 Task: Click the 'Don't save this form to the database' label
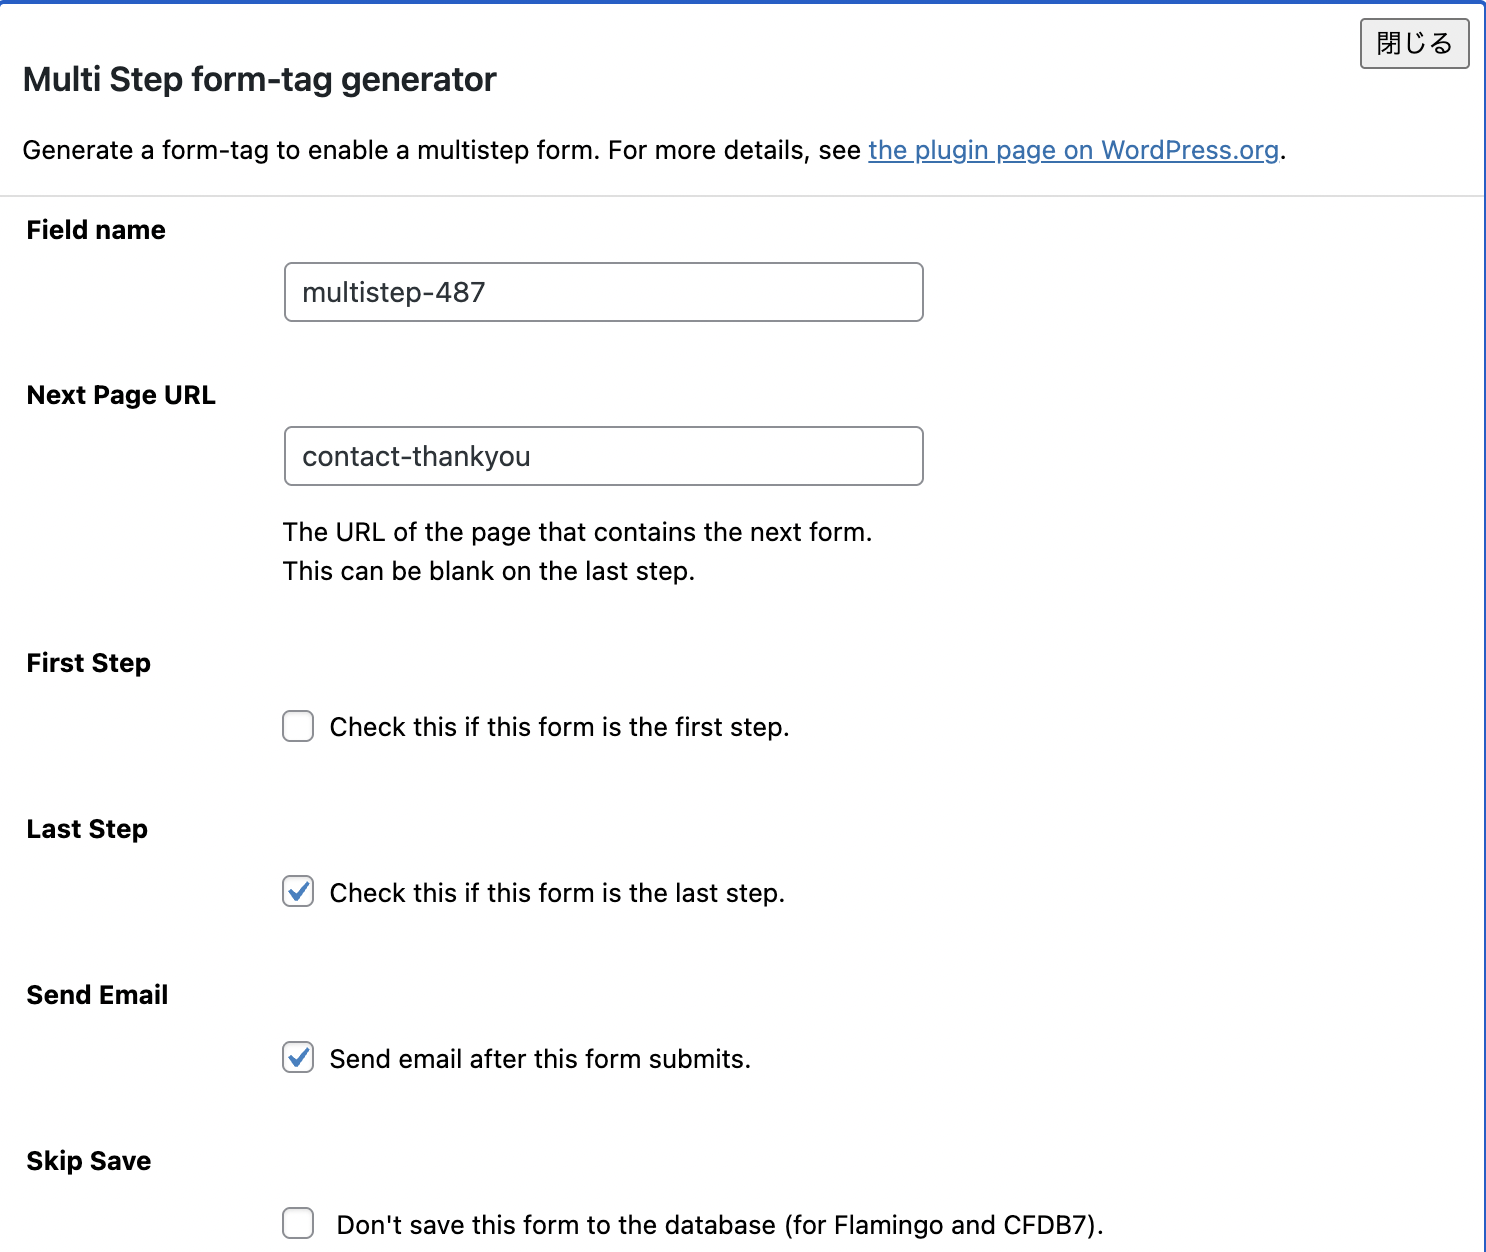click(719, 1225)
